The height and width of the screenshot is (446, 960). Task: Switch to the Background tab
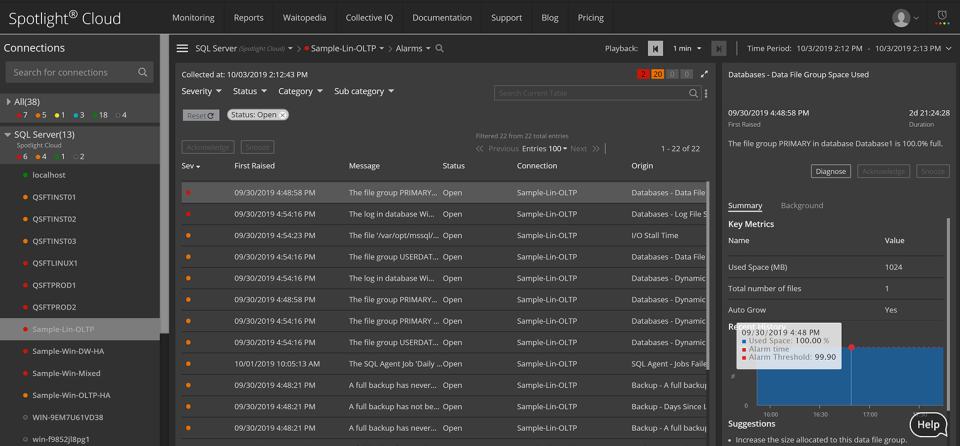(802, 206)
